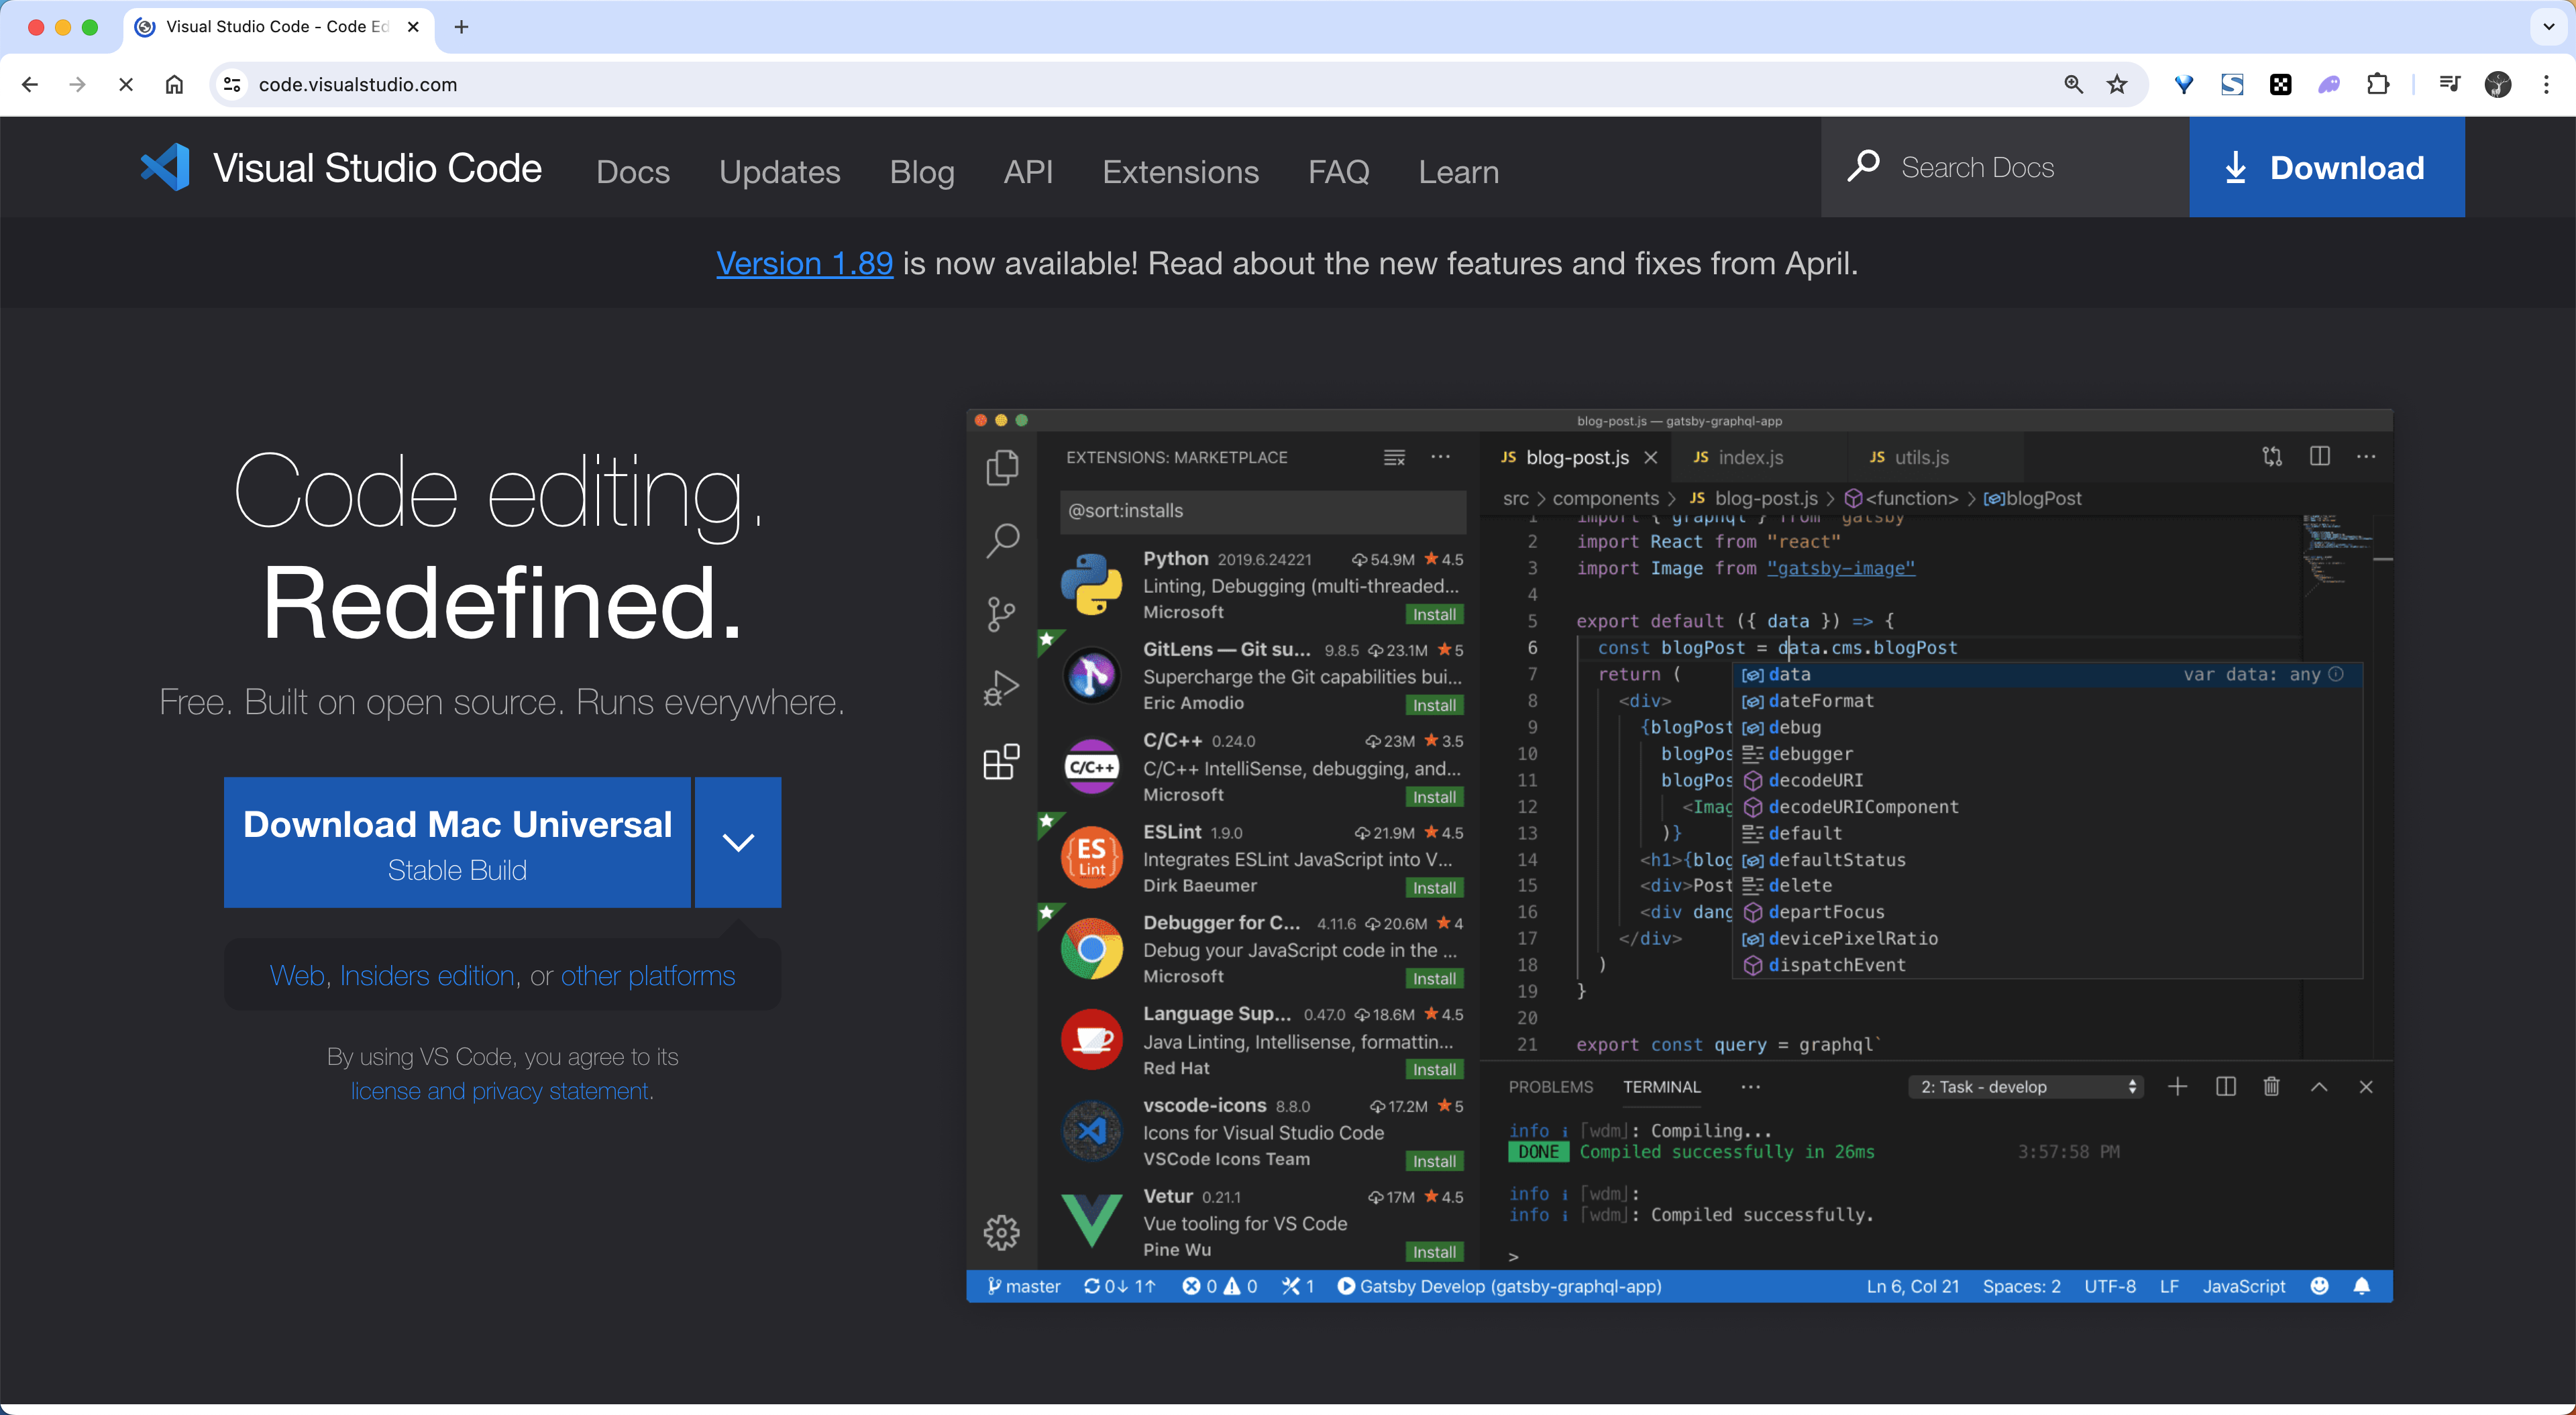Click the clear extensions filter icon
Image resolution: width=2576 pixels, height=1415 pixels.
click(x=1394, y=457)
